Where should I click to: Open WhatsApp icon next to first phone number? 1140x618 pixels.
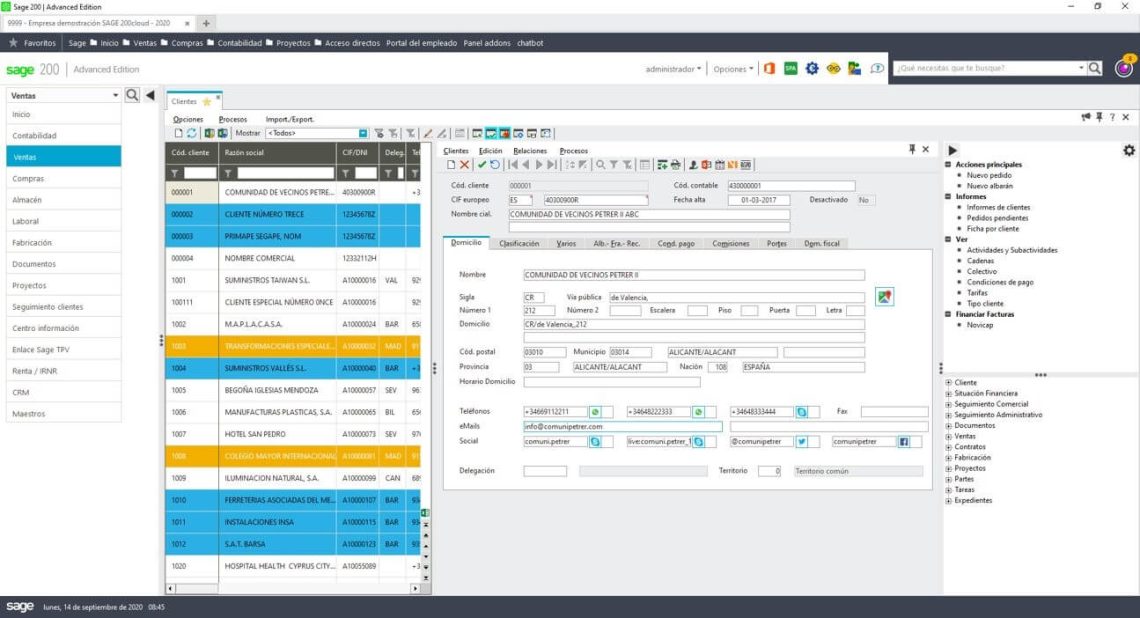593,410
